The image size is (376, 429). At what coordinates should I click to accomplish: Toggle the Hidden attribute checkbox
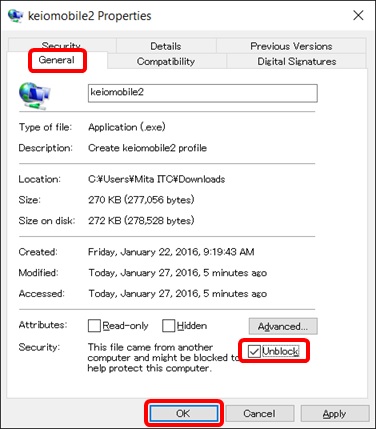(168, 326)
